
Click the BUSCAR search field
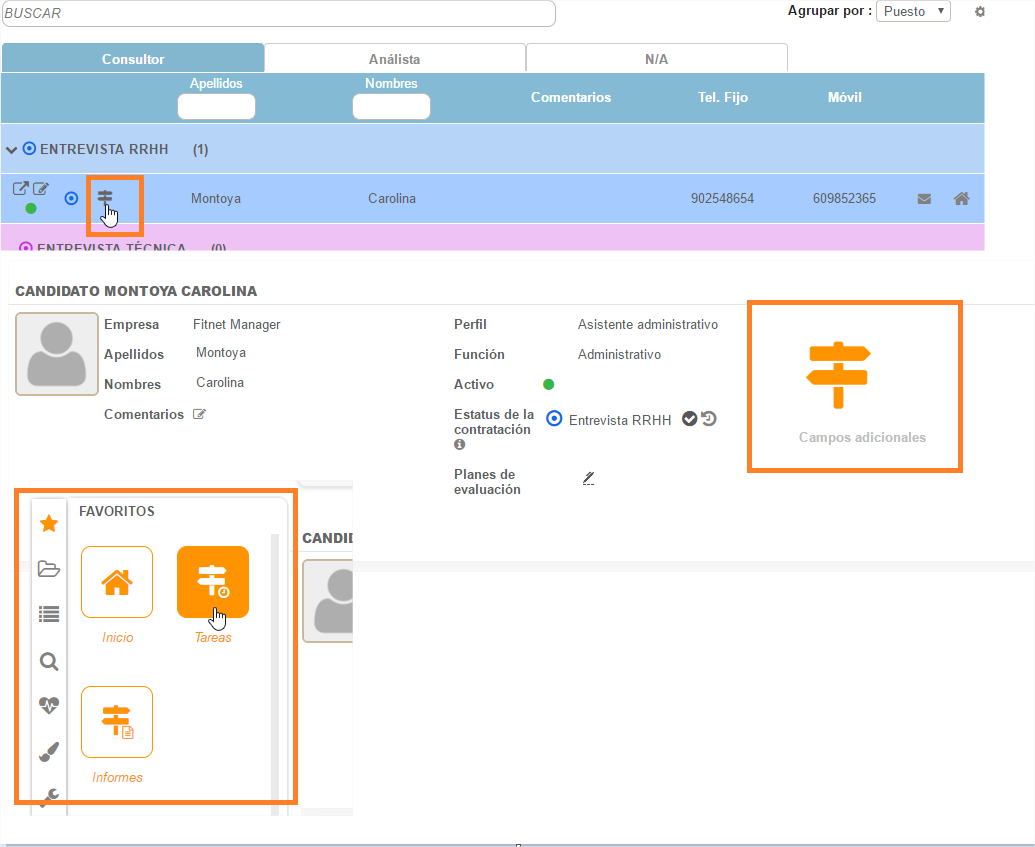[278, 14]
